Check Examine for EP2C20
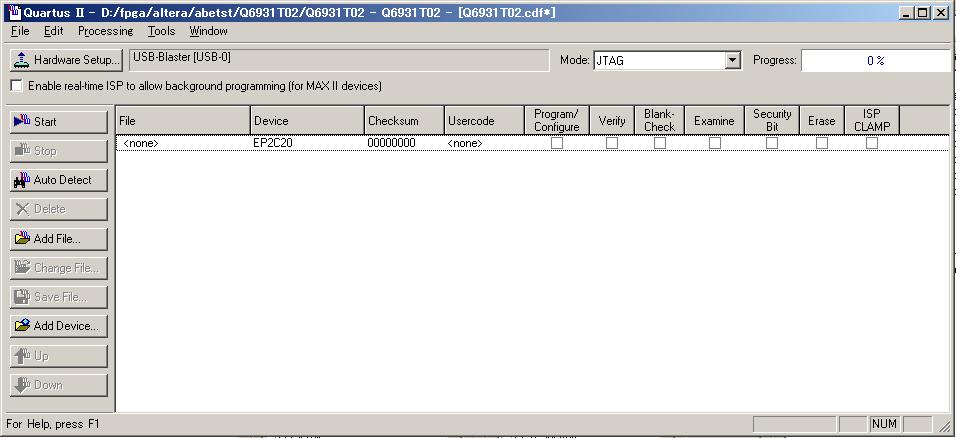Screen dimensions: 956x438 pyautogui.click(x=715, y=143)
